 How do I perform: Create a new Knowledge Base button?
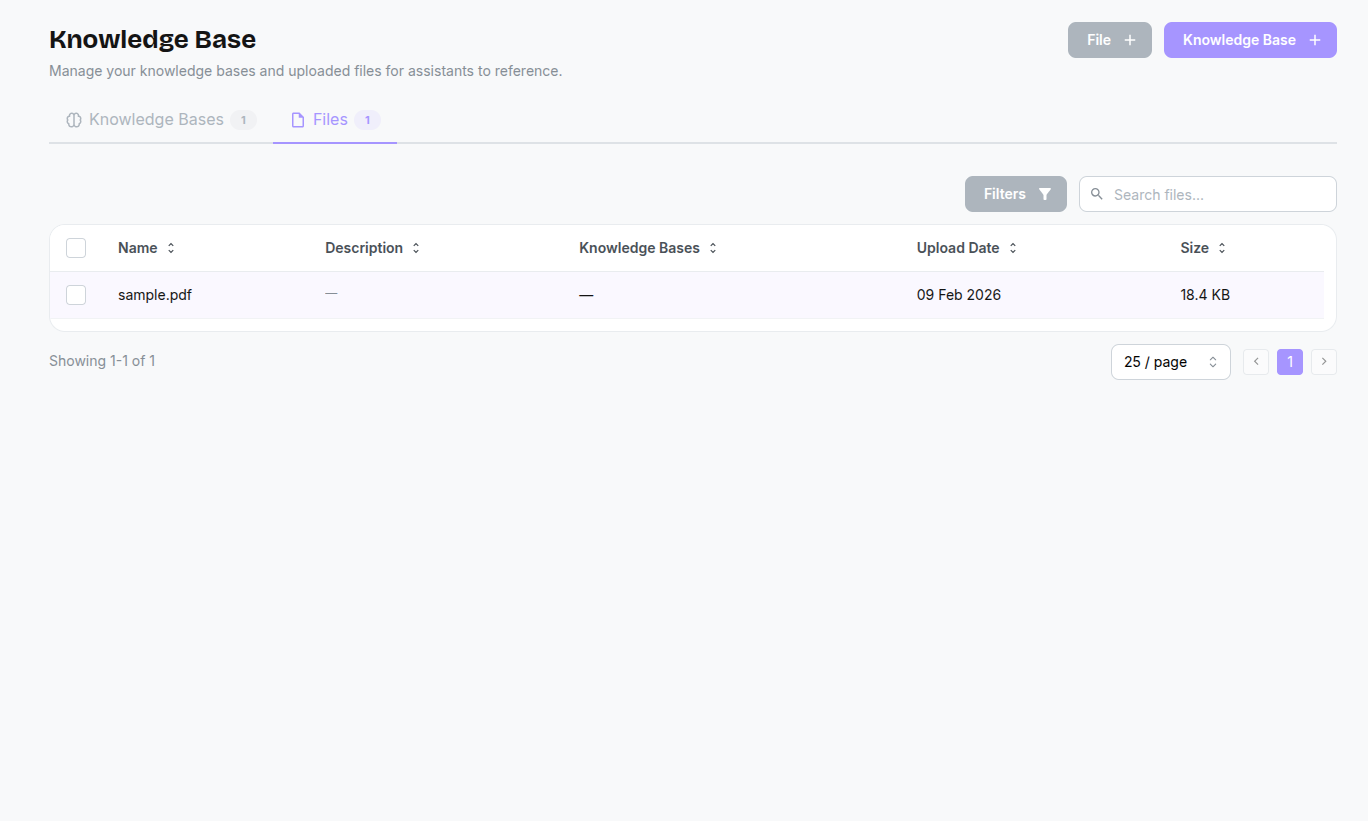[x=1250, y=40]
